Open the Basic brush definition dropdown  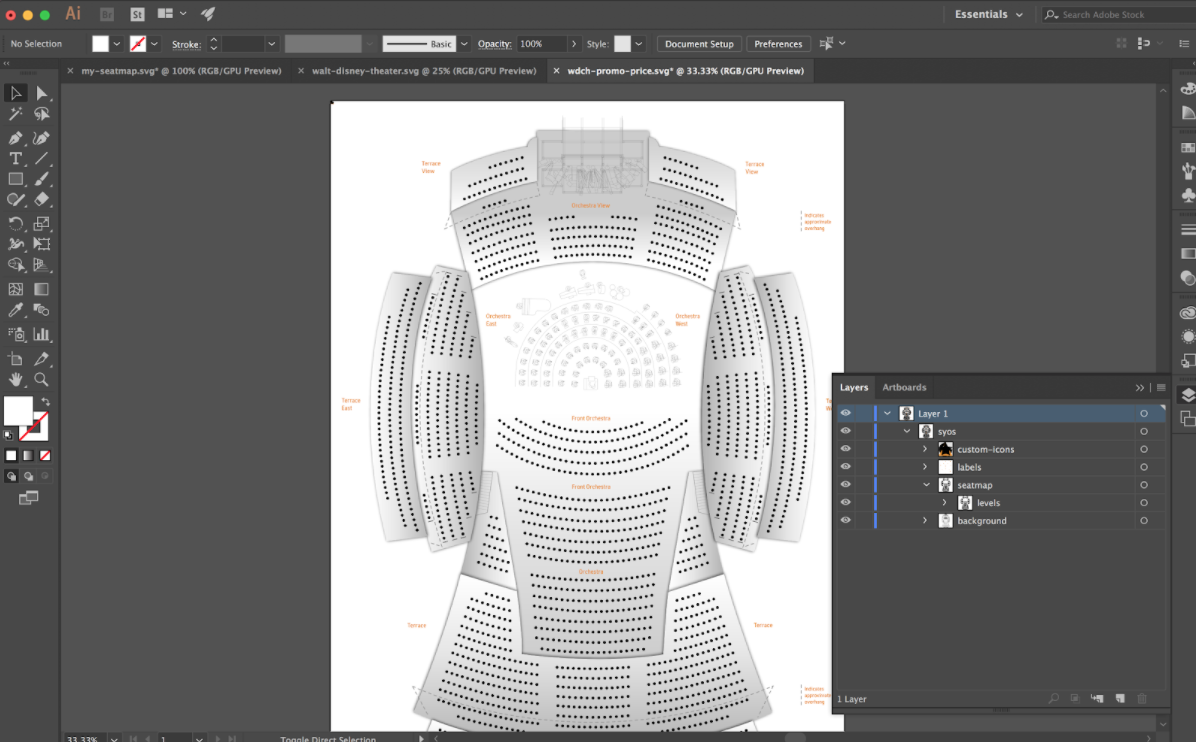464,44
